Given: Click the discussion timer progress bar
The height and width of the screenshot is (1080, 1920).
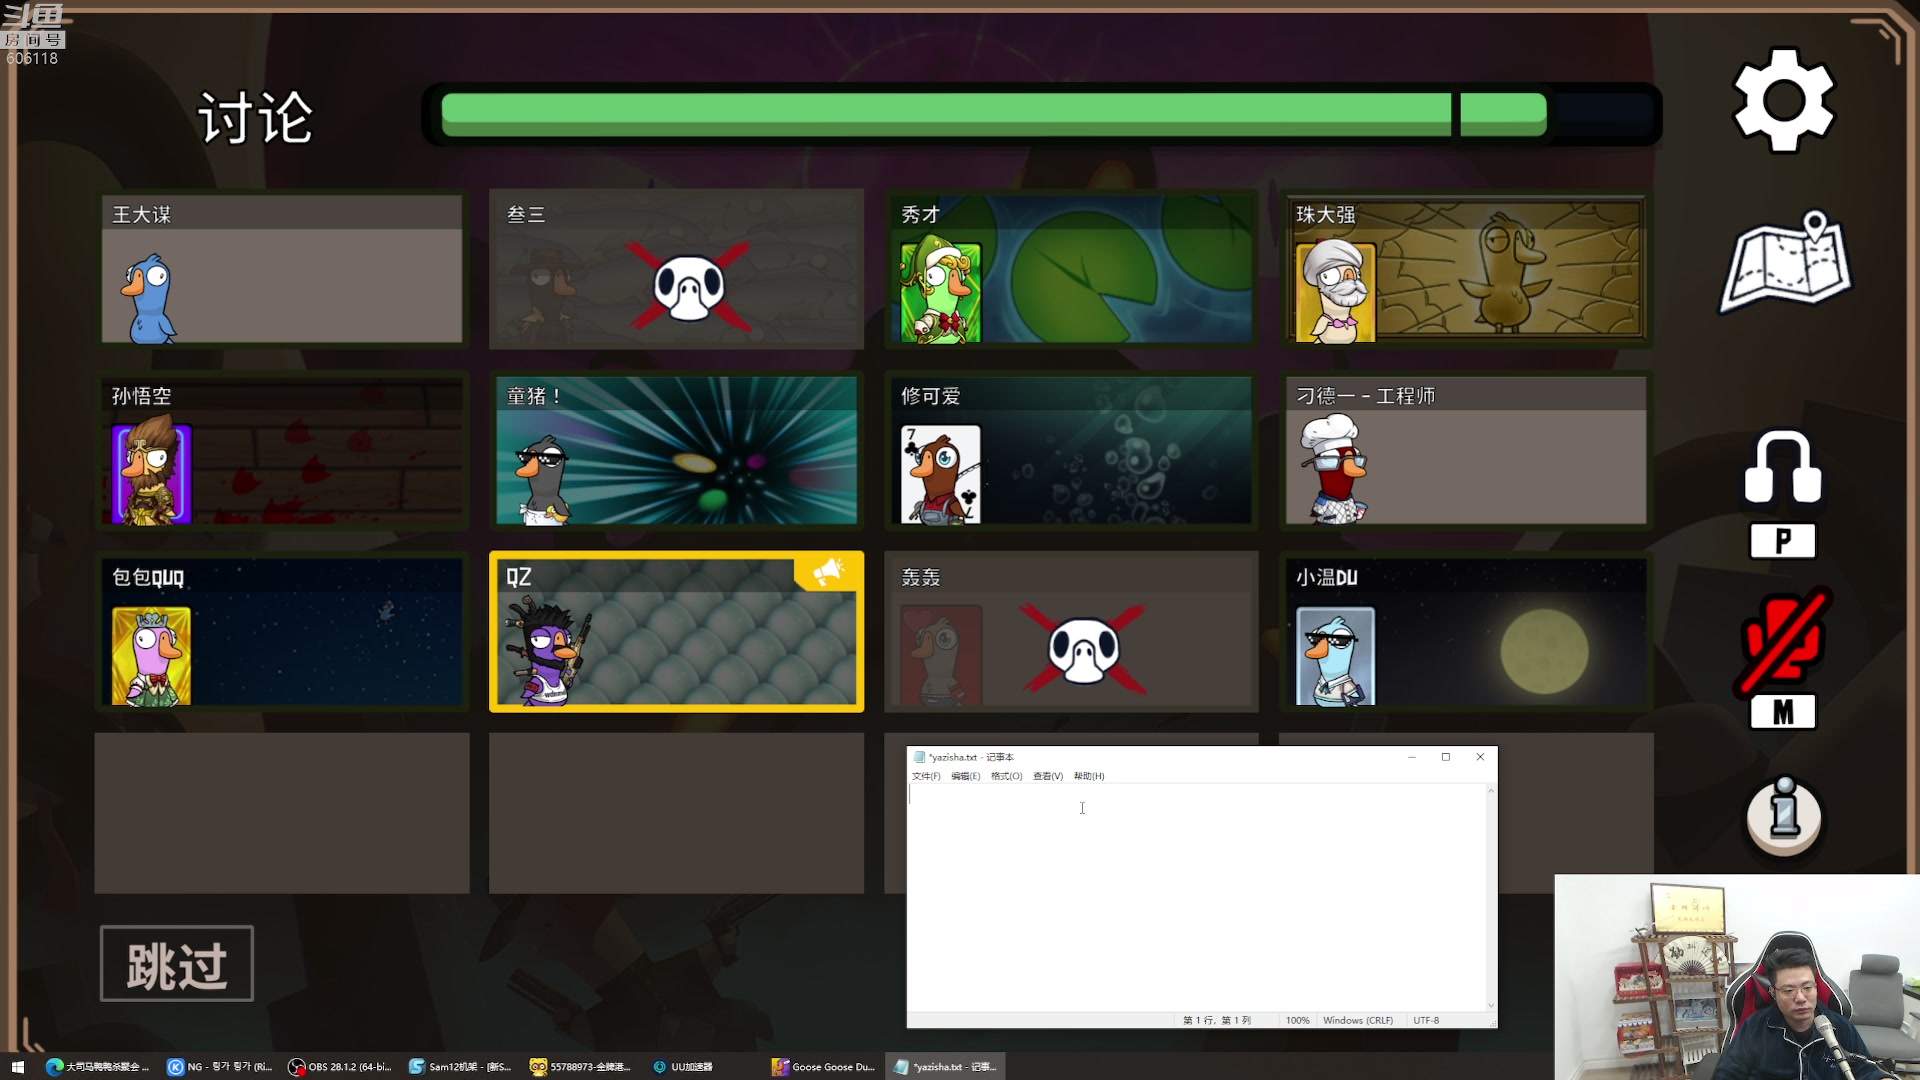Looking at the screenshot, I should point(1041,114).
